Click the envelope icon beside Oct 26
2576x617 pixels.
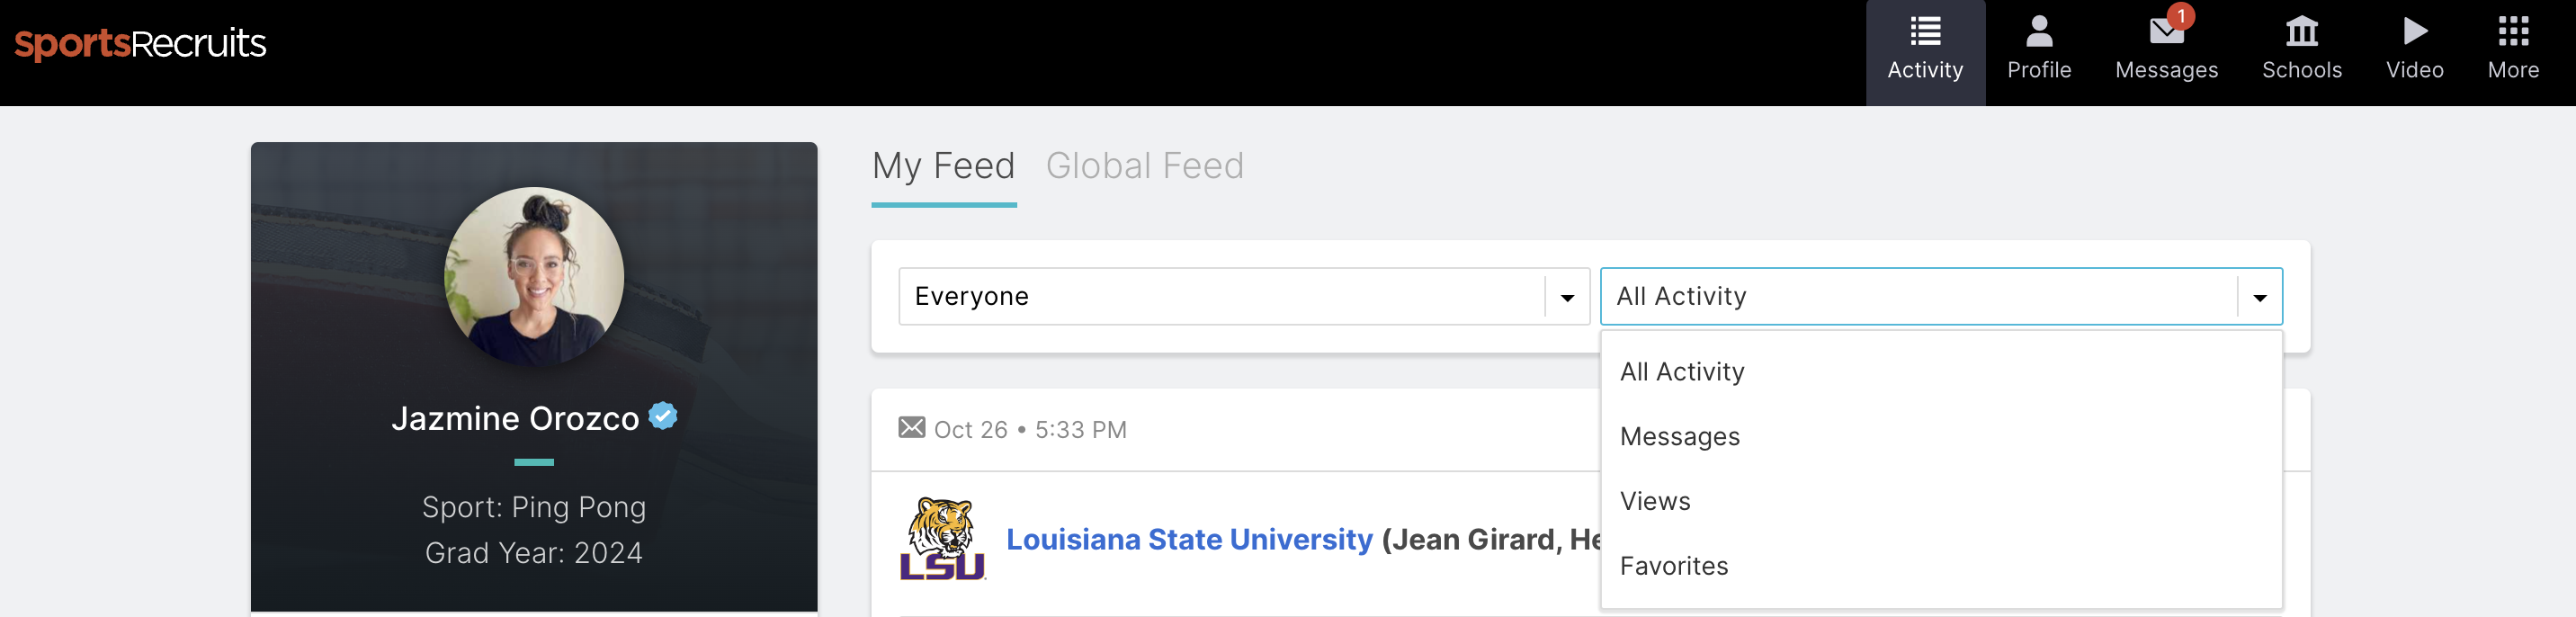click(x=911, y=428)
